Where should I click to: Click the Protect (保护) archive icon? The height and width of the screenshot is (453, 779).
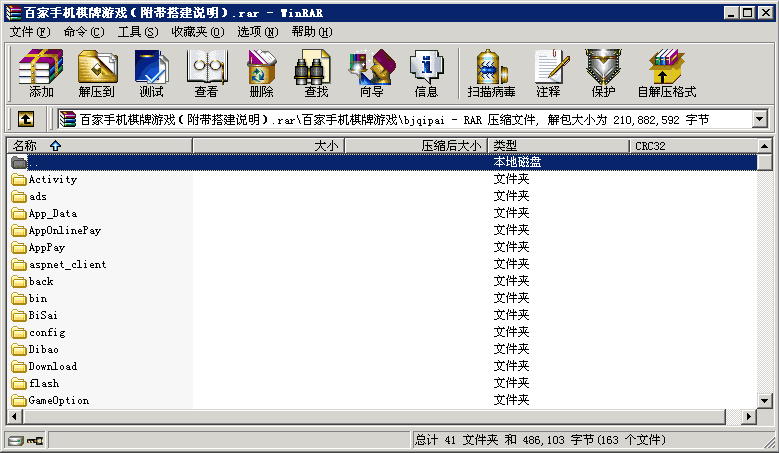[x=603, y=74]
